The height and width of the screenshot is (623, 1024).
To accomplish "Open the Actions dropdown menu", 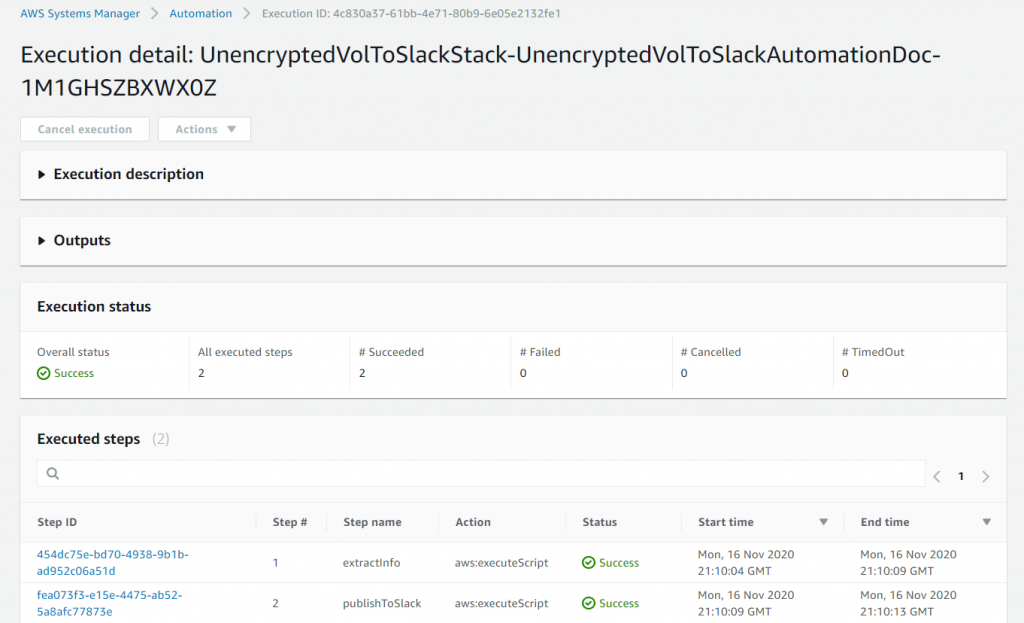I will [x=204, y=129].
